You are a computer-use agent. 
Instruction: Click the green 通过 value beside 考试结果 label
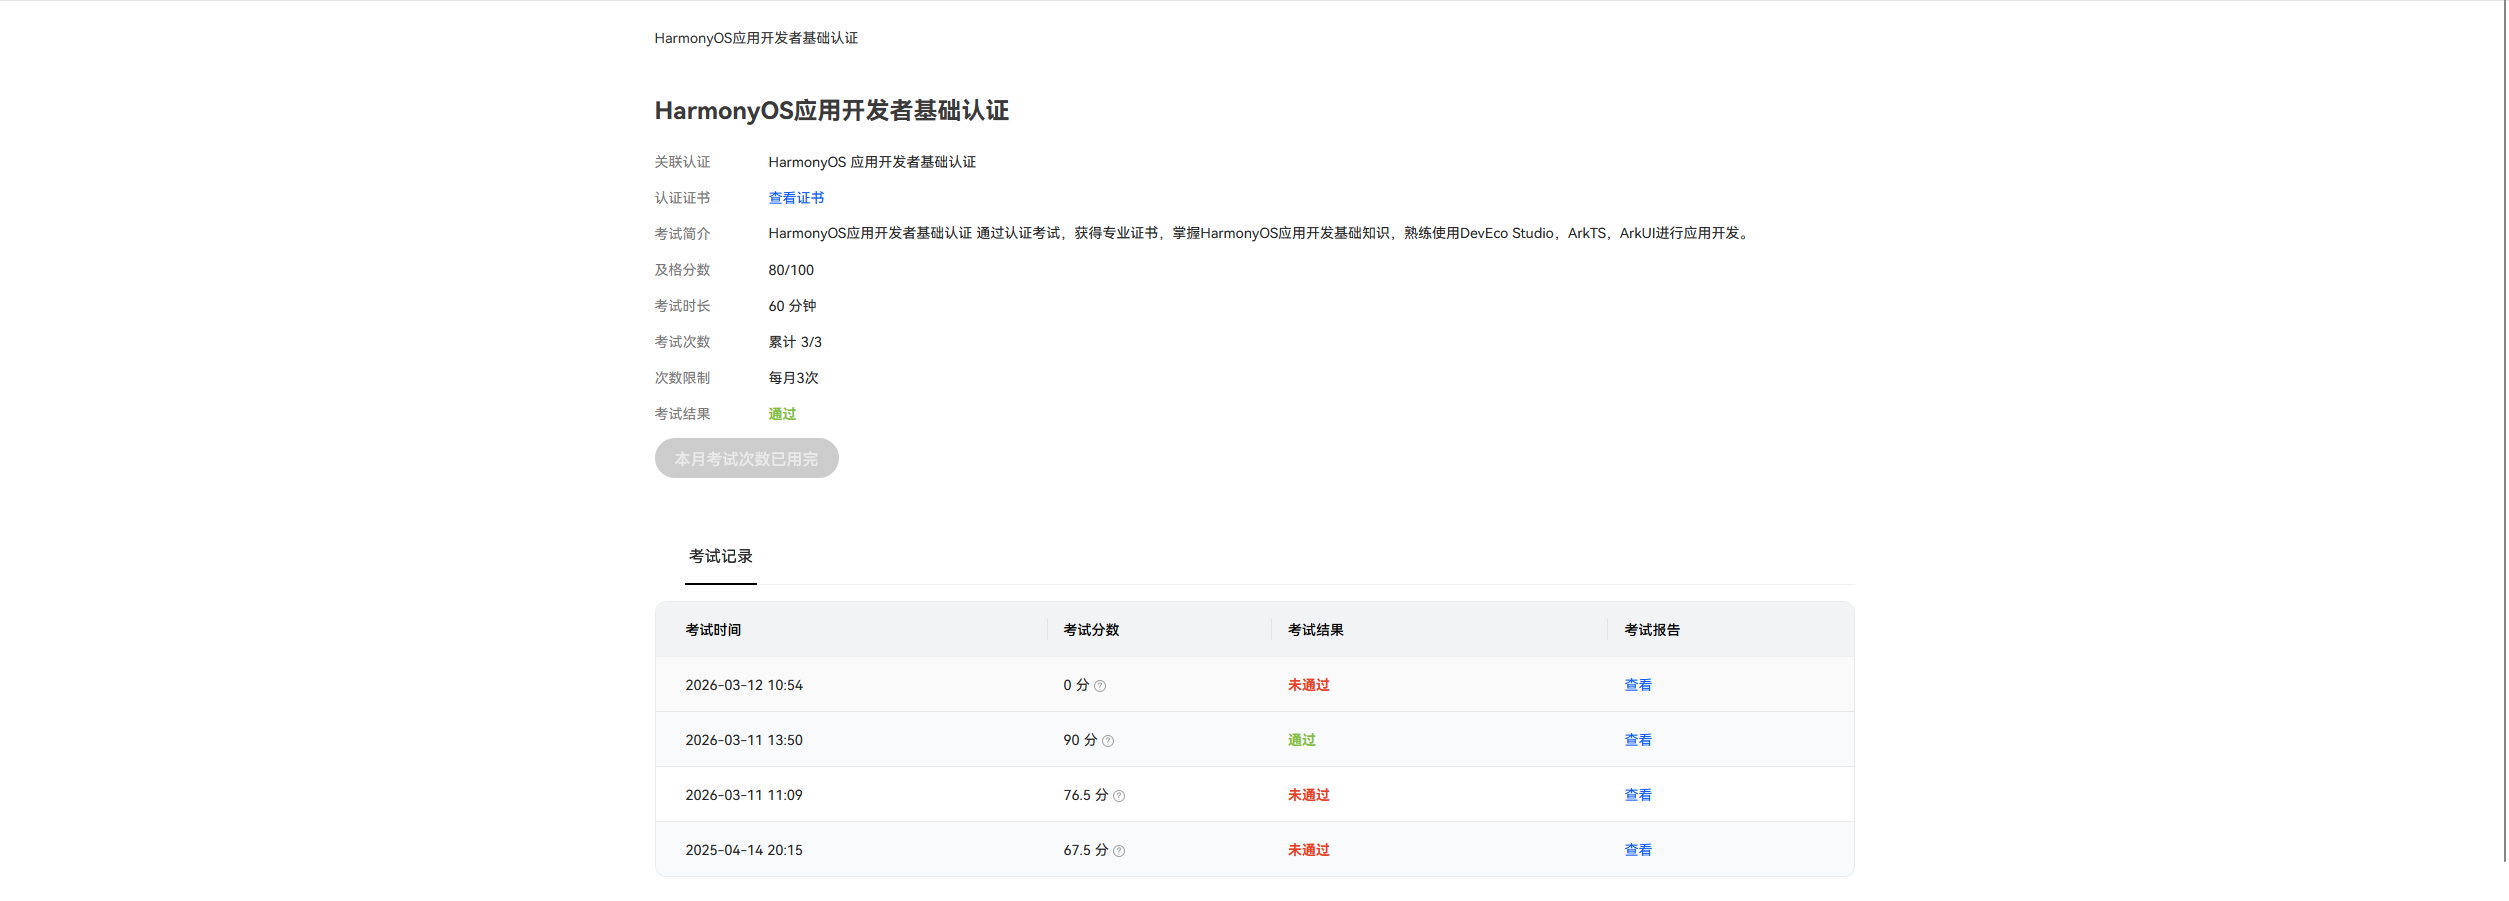(782, 414)
